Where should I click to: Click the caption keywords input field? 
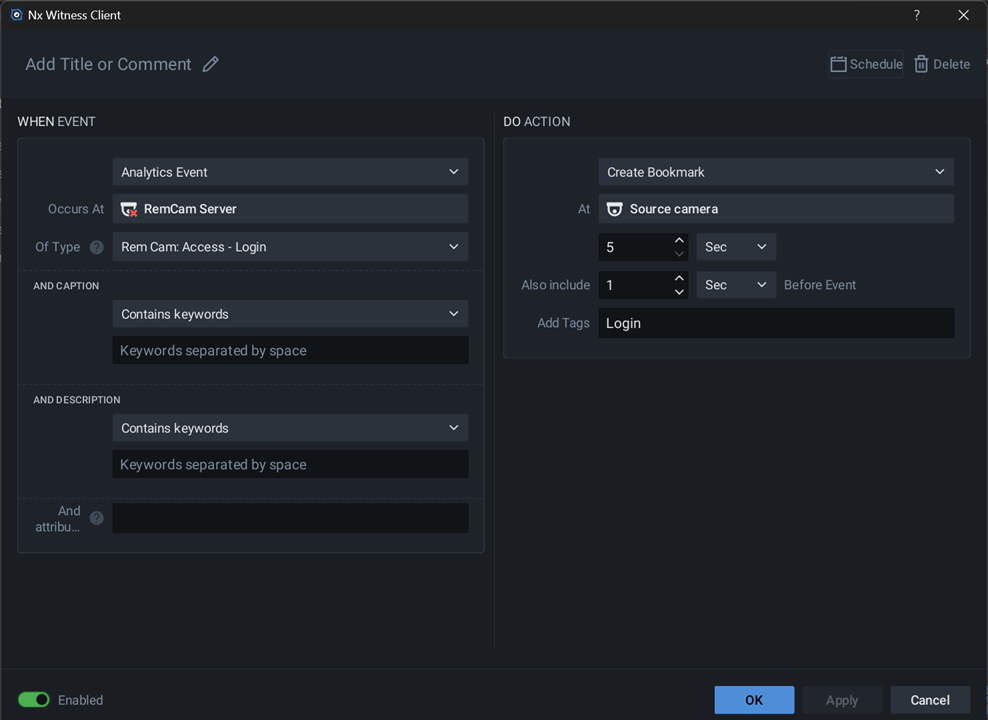pos(290,350)
